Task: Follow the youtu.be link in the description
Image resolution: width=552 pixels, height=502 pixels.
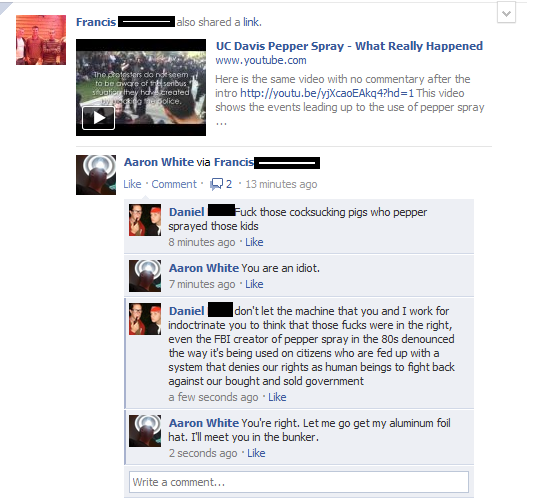Action: [327, 93]
